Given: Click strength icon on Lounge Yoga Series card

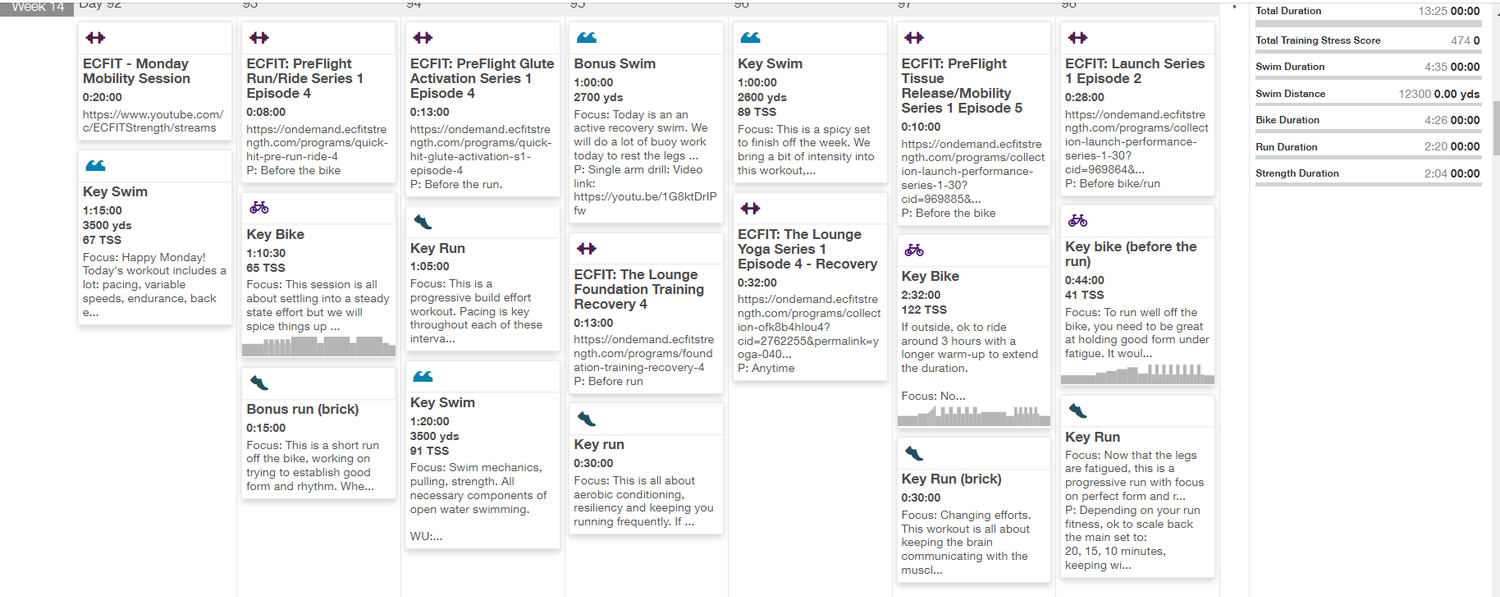Looking at the screenshot, I should click(751, 209).
